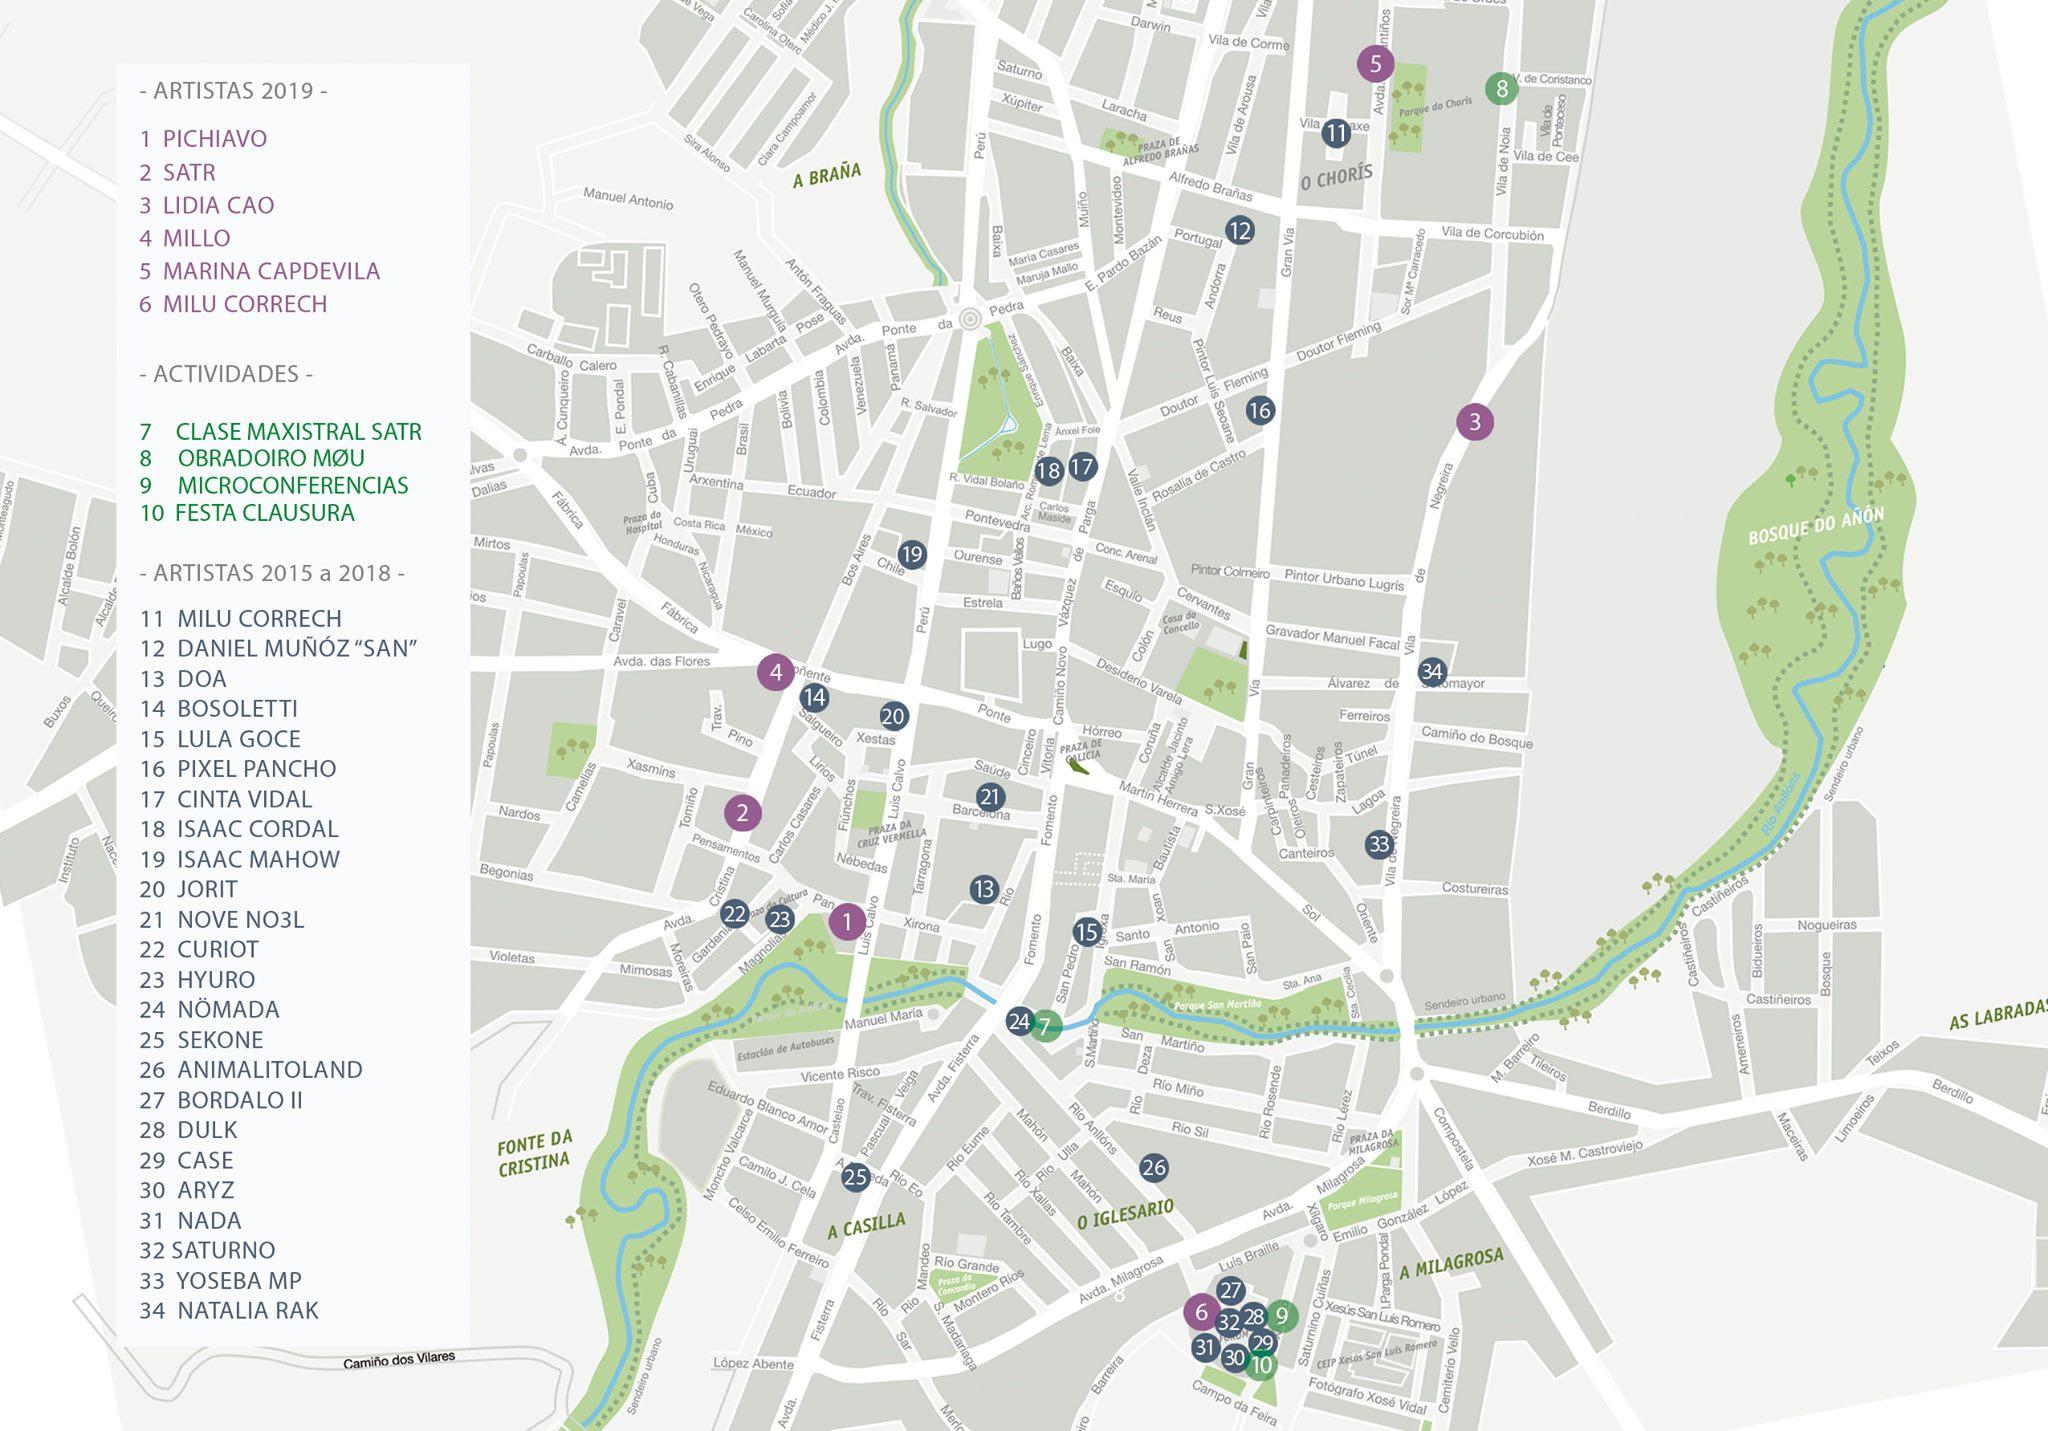The image size is (2048, 1431).
Task: Select PIXEL PANCHO in the legend list
Action: [x=256, y=769]
